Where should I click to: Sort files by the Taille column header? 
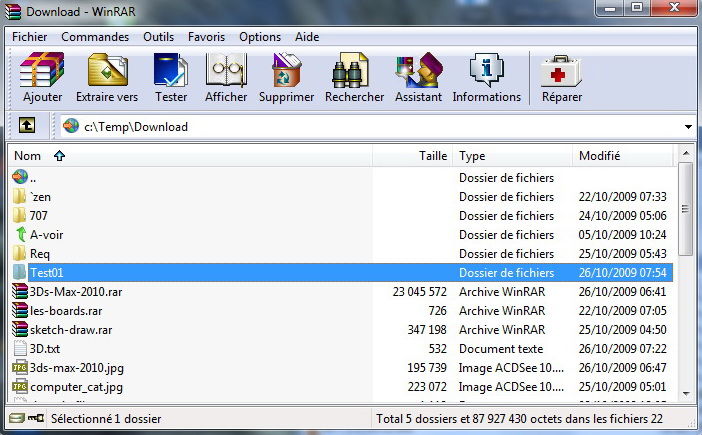click(x=412, y=156)
